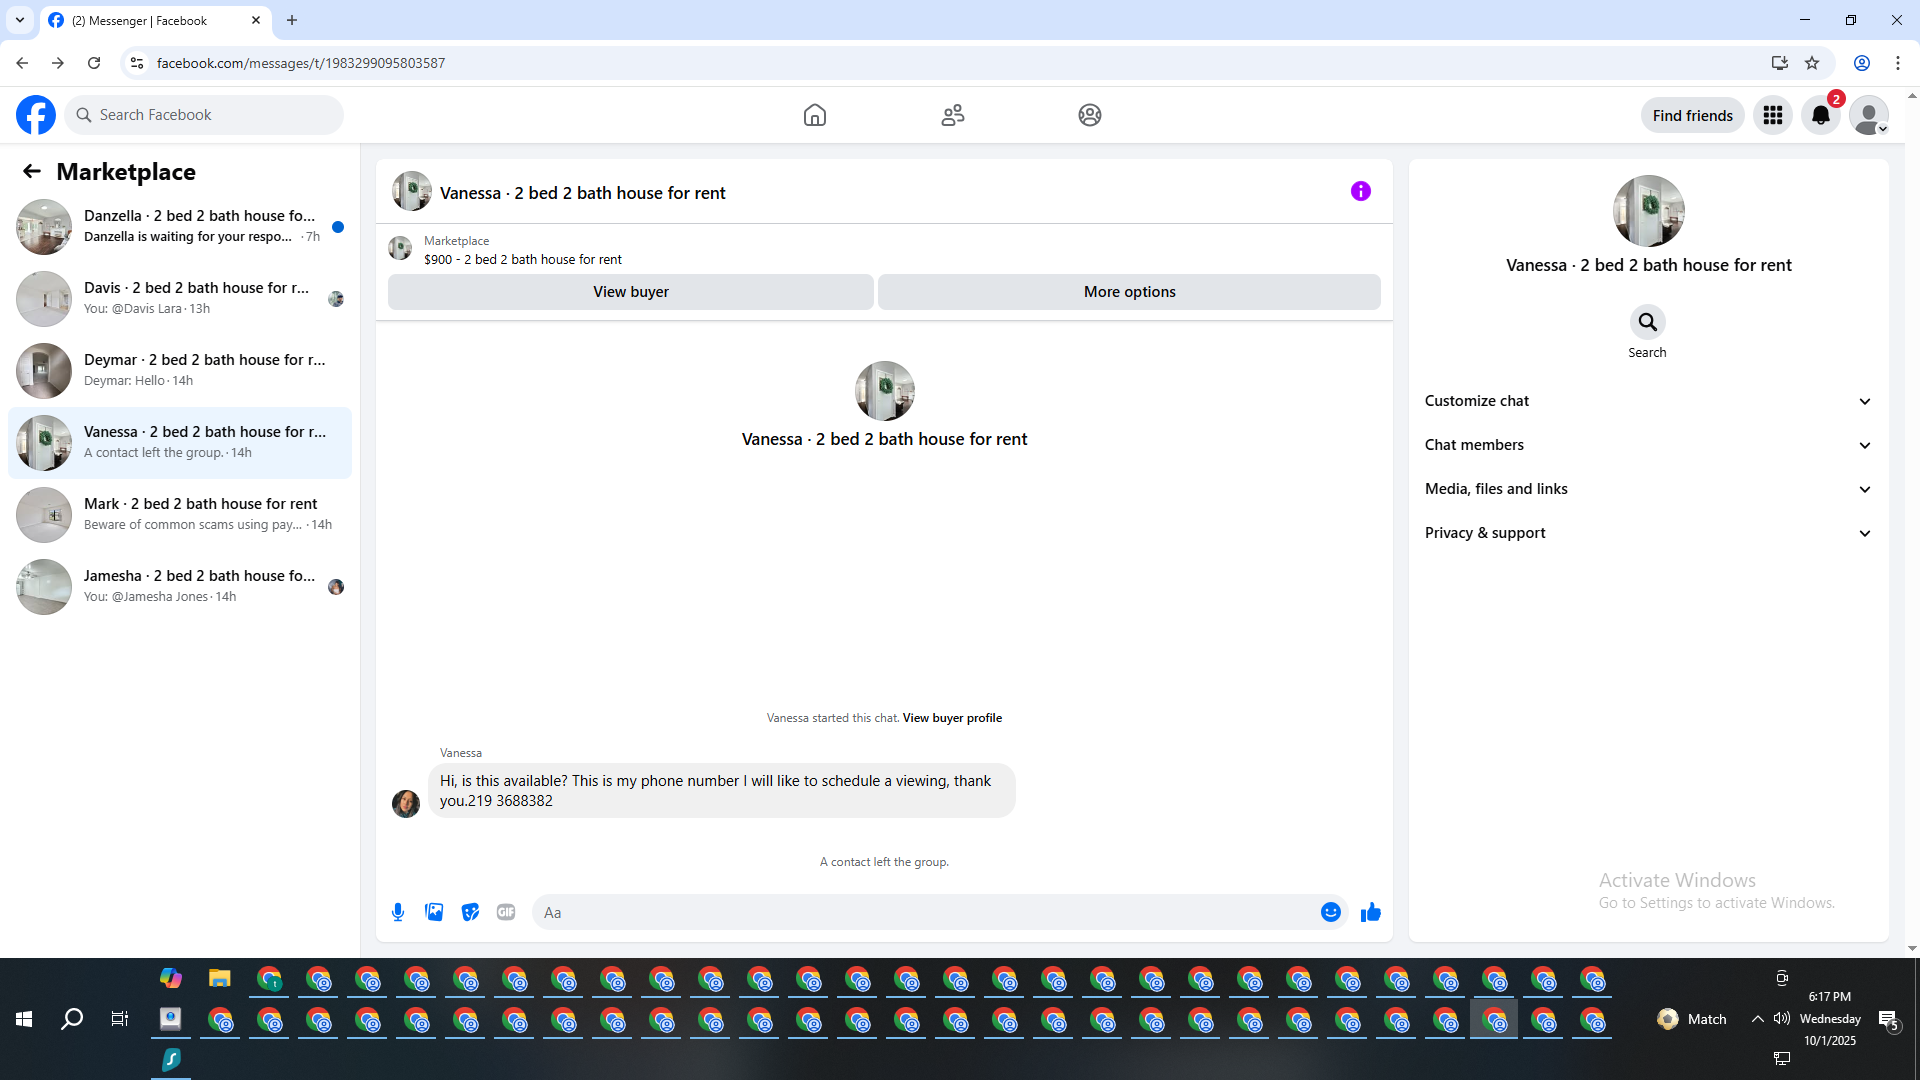Open the Facebook apps menu grid
1920x1080 pixels.
click(x=1773, y=115)
